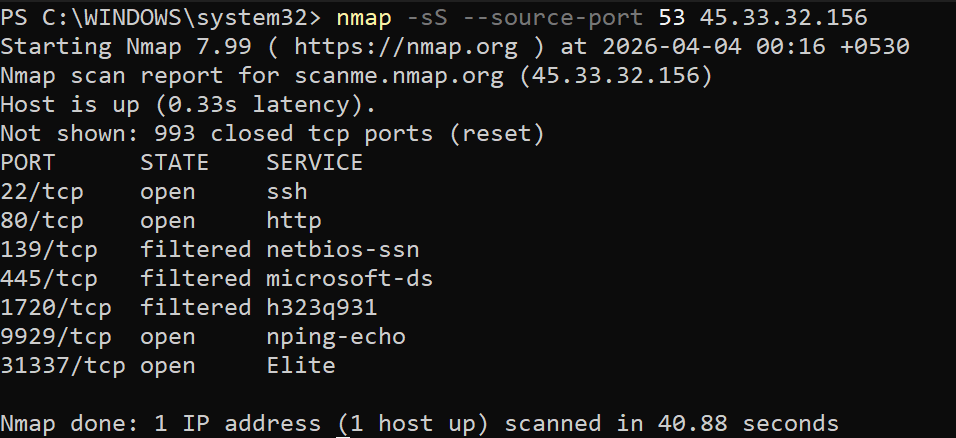956x438 pixels.
Task: Click the nping-echo service name
Action: (335, 336)
